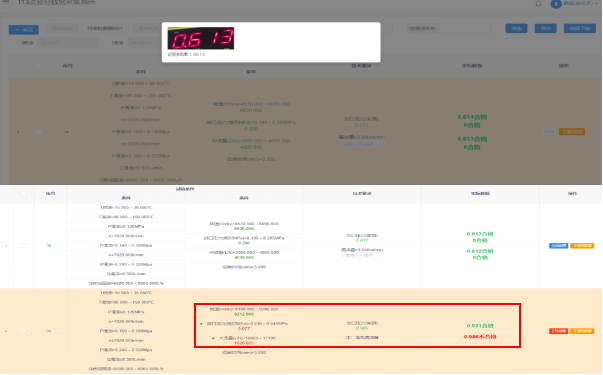Click the blue action tag in white row
The height and width of the screenshot is (375, 603).
(x=558, y=246)
